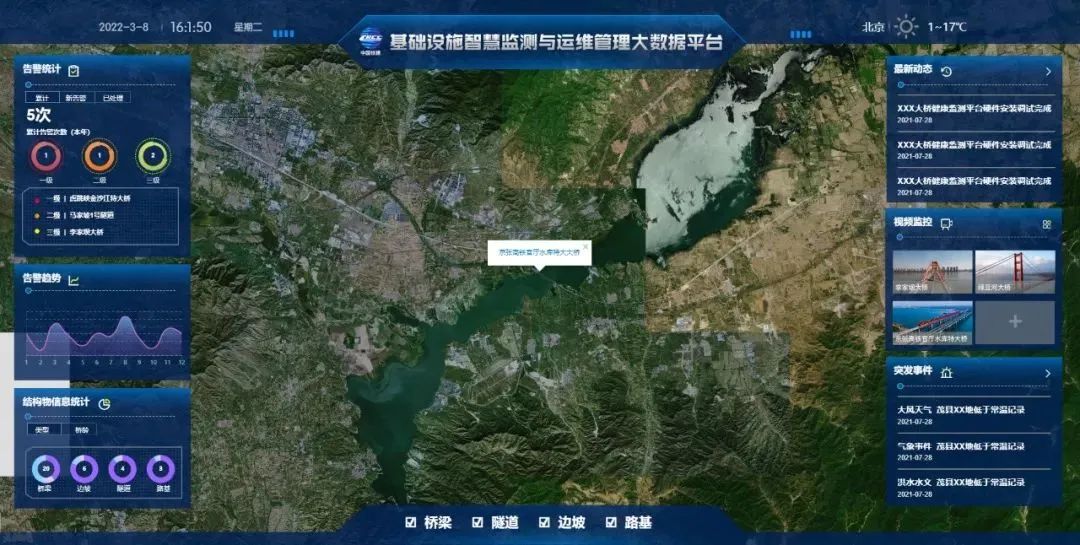Open the 李家坡大桥 video thumbnail
1080x545 pixels.
point(932,272)
